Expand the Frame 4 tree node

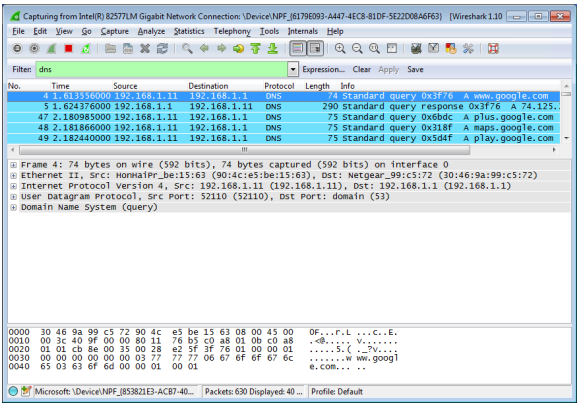(13, 165)
